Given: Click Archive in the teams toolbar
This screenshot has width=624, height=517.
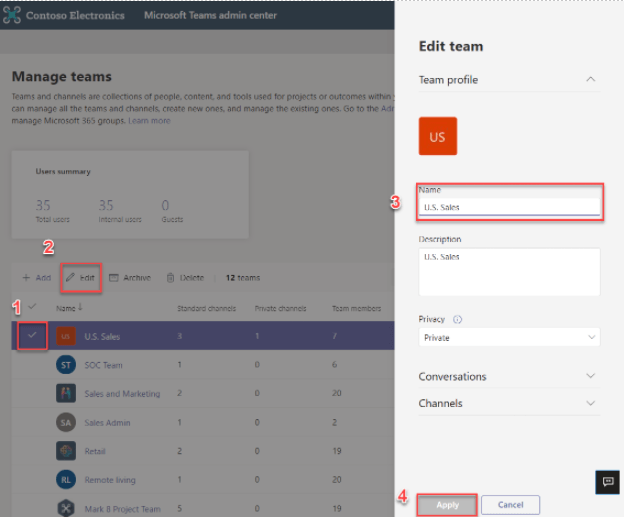Looking at the screenshot, I should [130, 277].
